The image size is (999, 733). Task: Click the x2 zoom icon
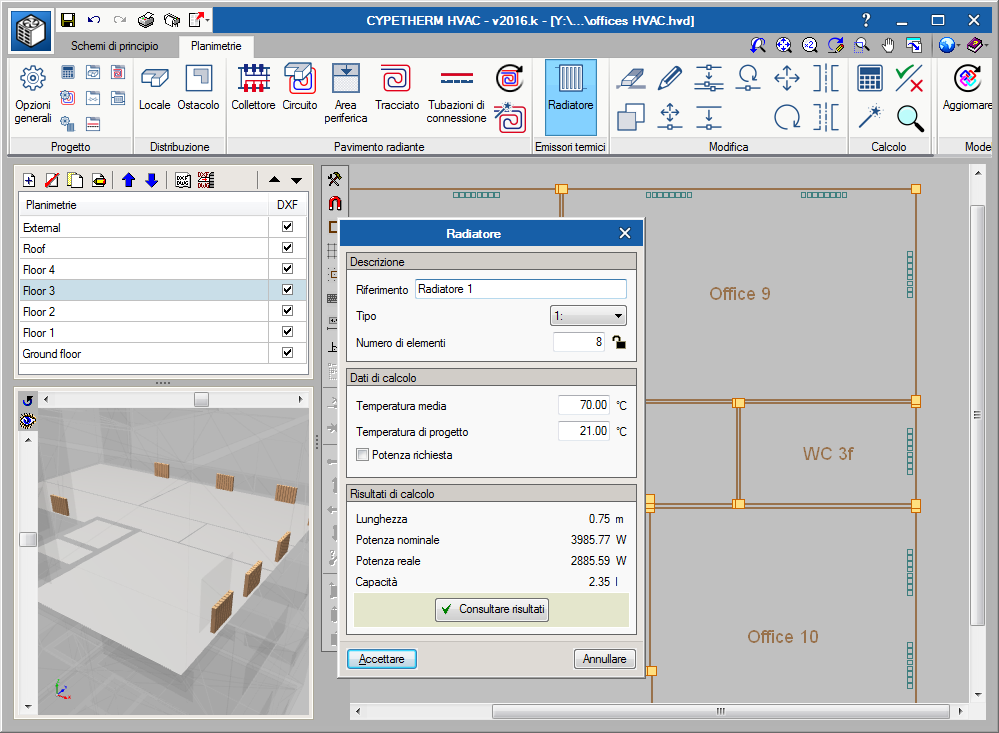[809, 45]
